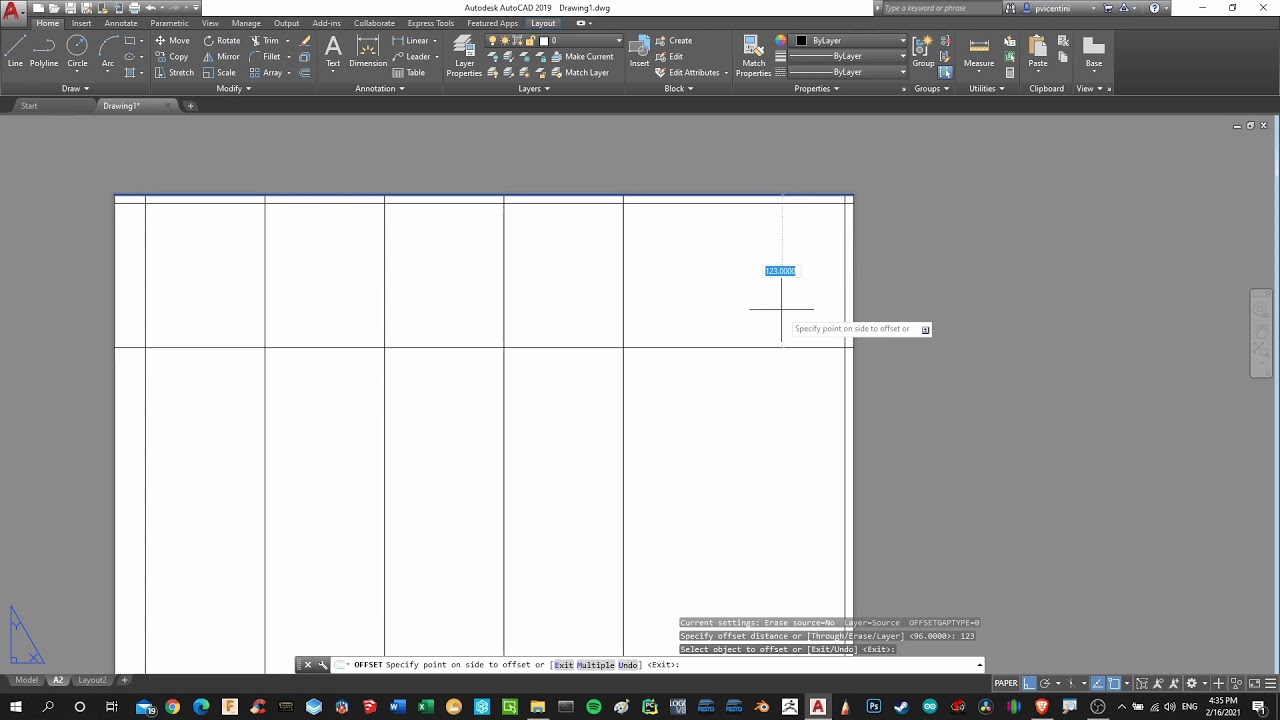Click the Mirror tool

coord(221,57)
